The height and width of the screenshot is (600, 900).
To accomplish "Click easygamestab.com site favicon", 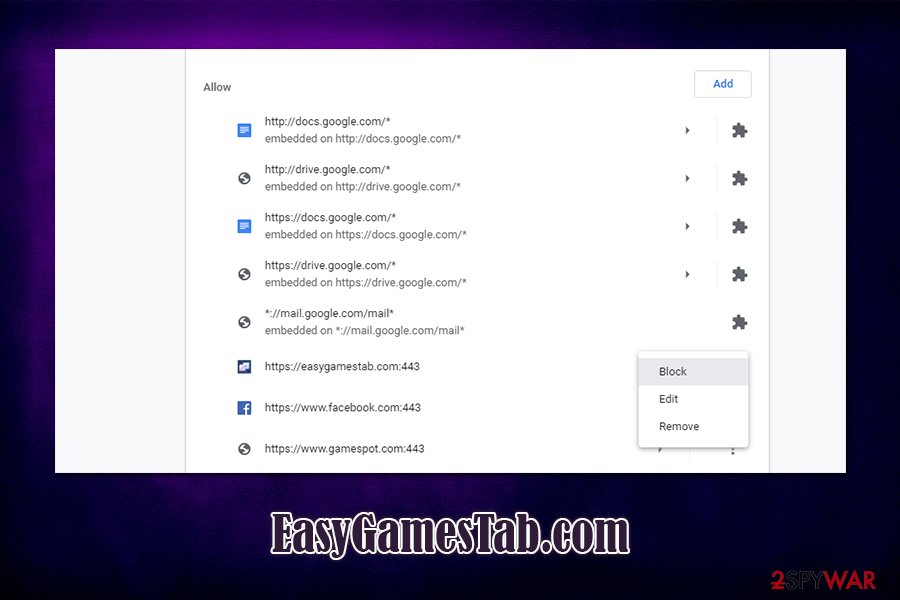I will (x=244, y=366).
